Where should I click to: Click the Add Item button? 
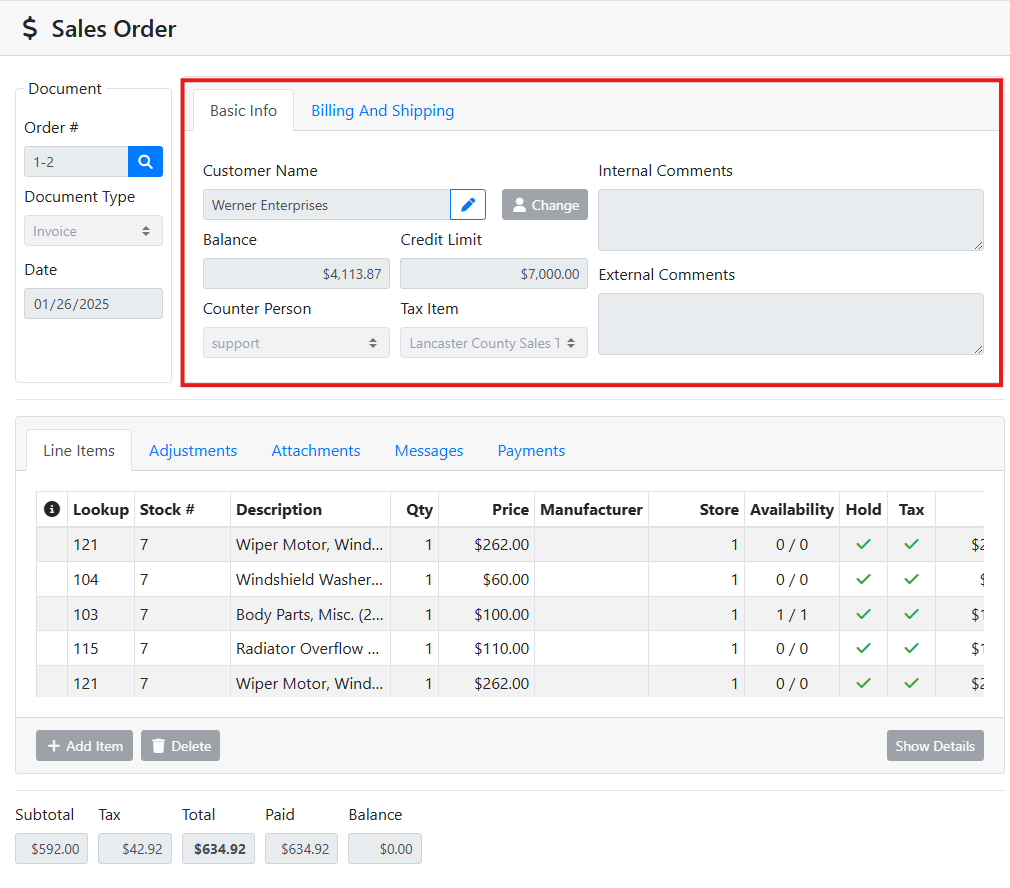[x=84, y=746]
